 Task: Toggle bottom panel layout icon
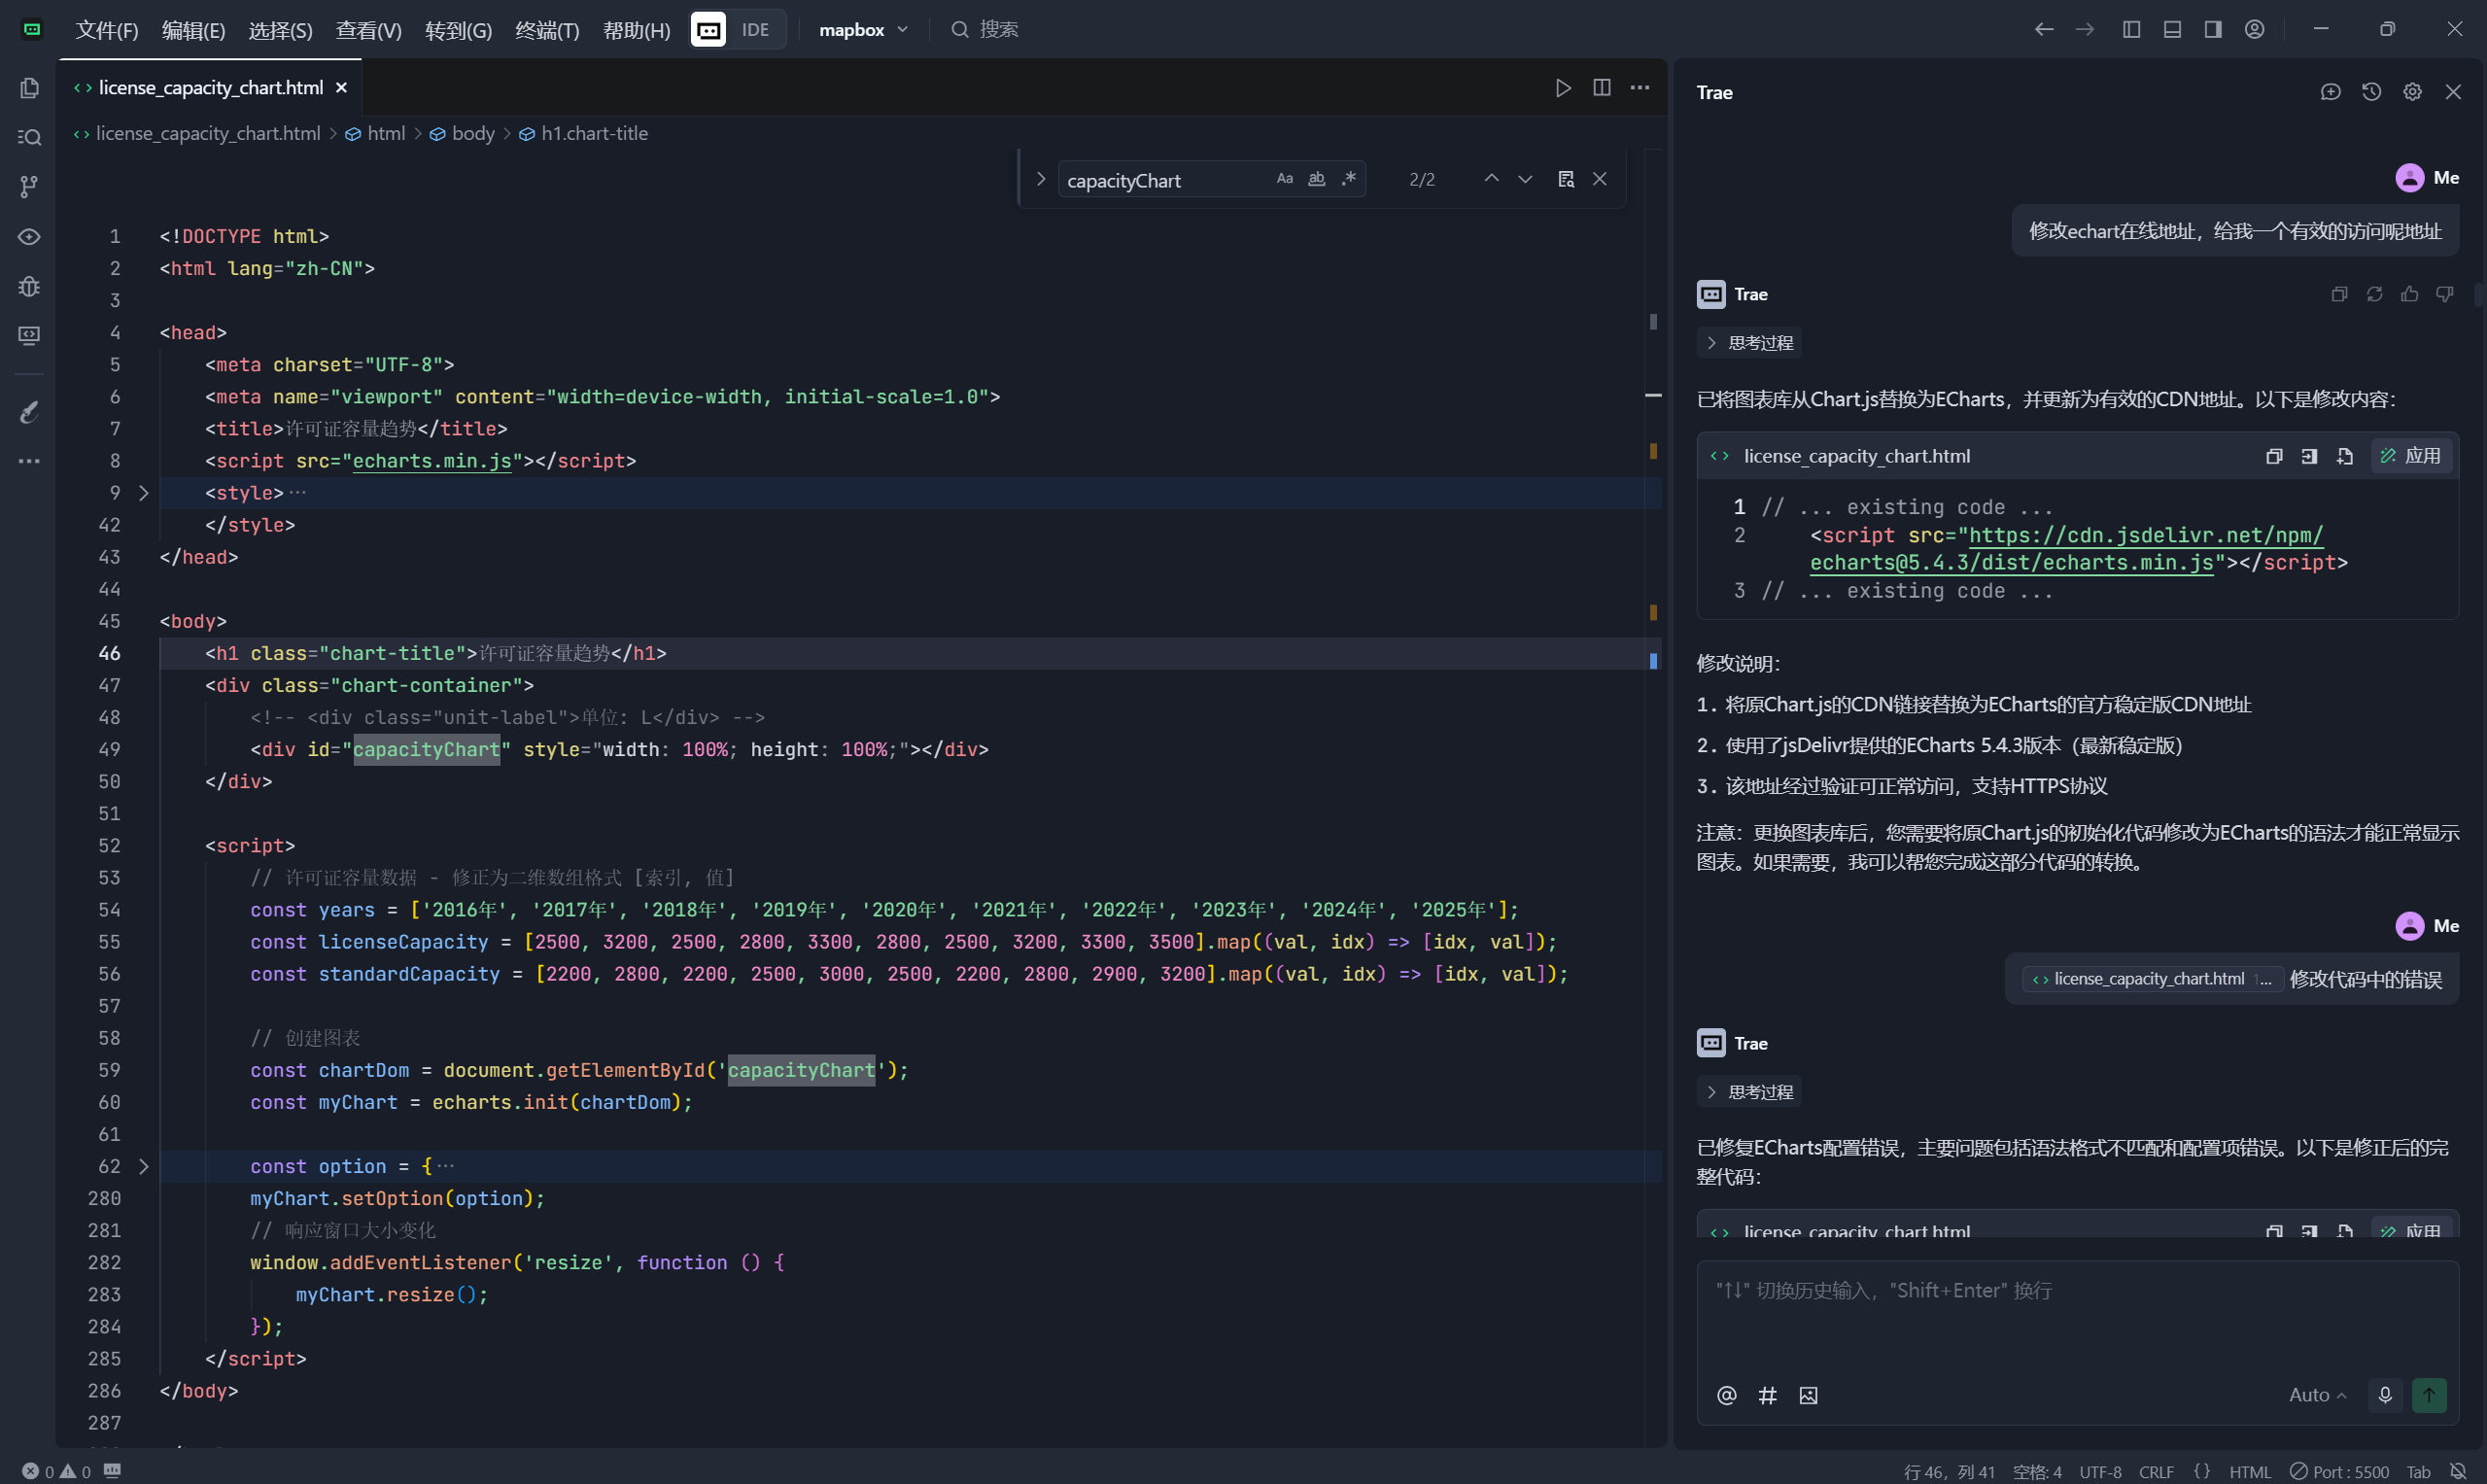pos(2172,29)
